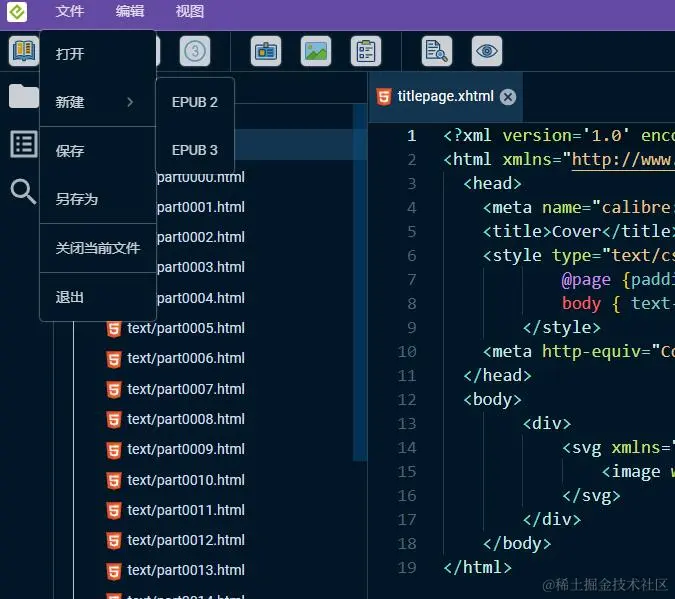Screen dimensions: 675x599
Task: Open part0003.html in file list
Action: (x=201, y=267)
